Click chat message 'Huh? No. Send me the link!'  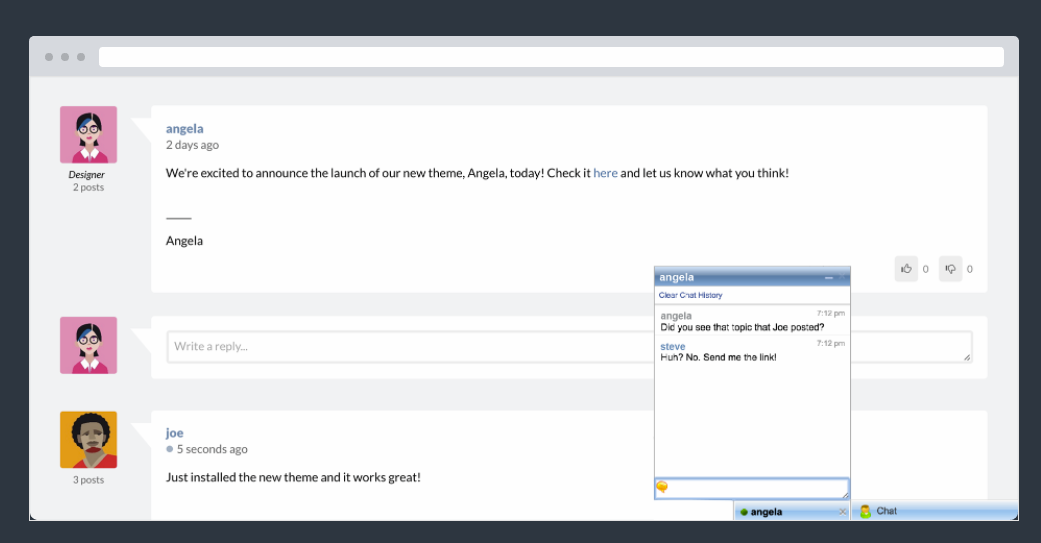pos(718,357)
